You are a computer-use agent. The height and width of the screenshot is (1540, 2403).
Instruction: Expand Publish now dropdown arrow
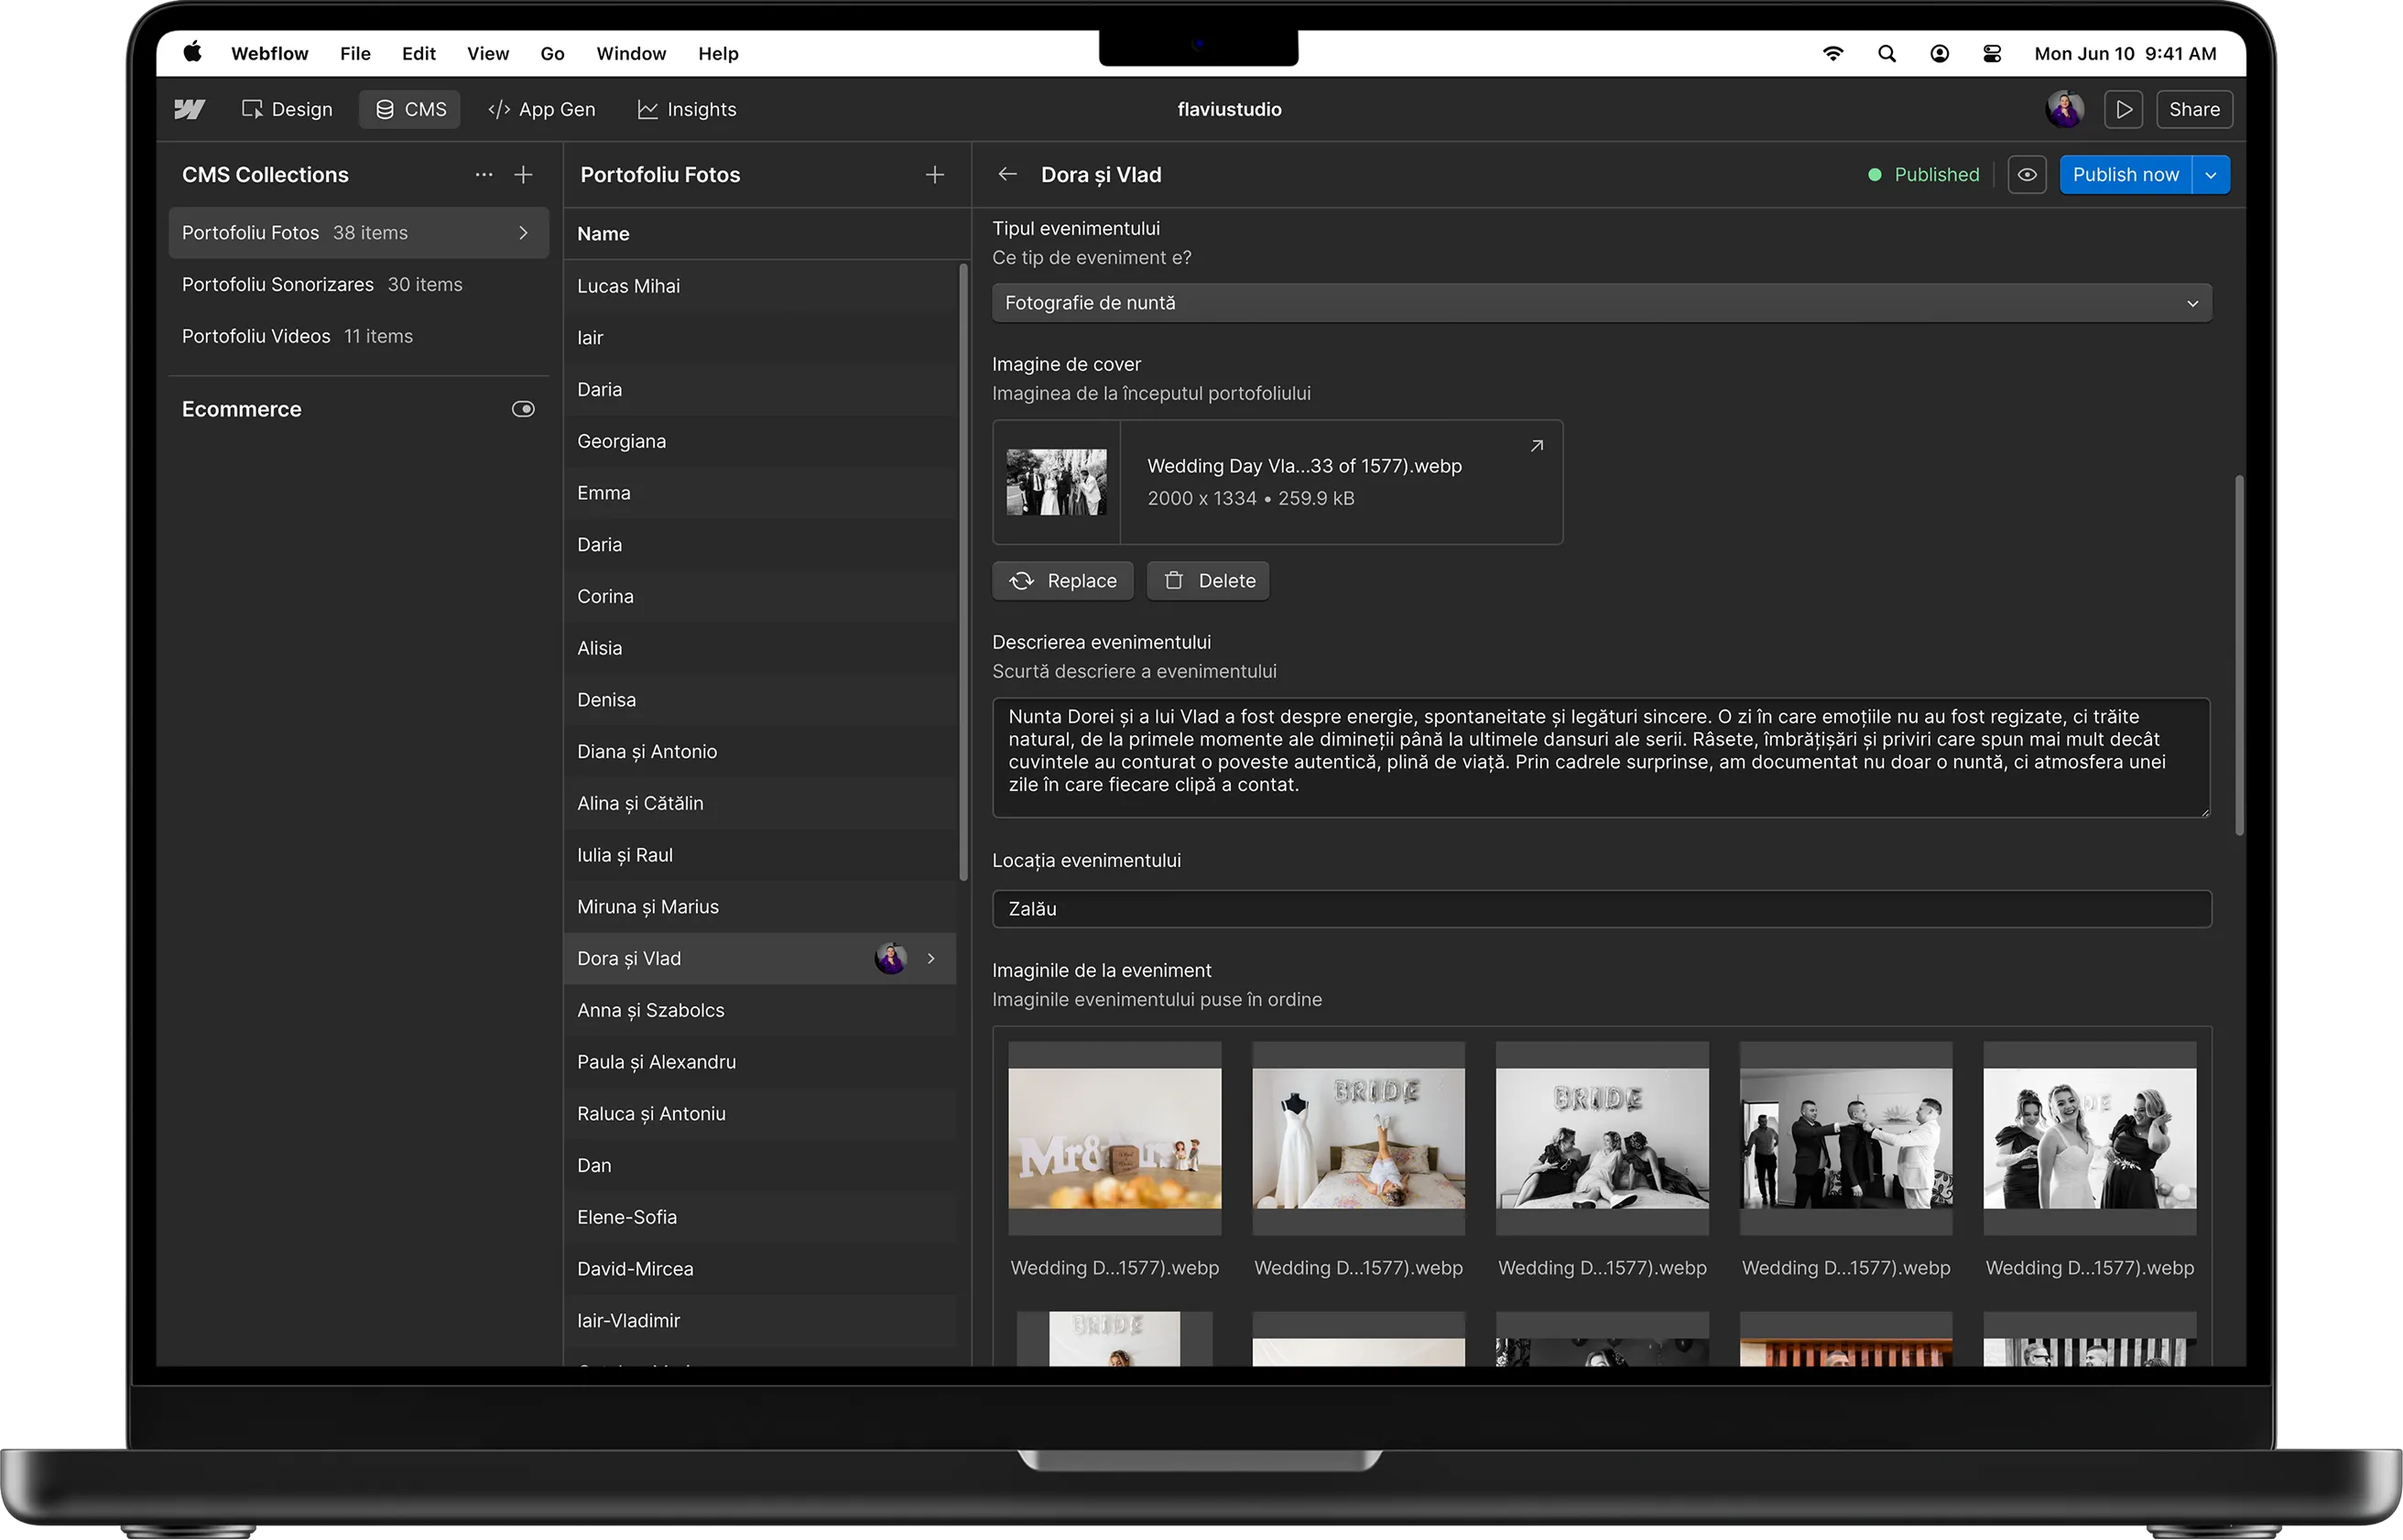point(2210,175)
